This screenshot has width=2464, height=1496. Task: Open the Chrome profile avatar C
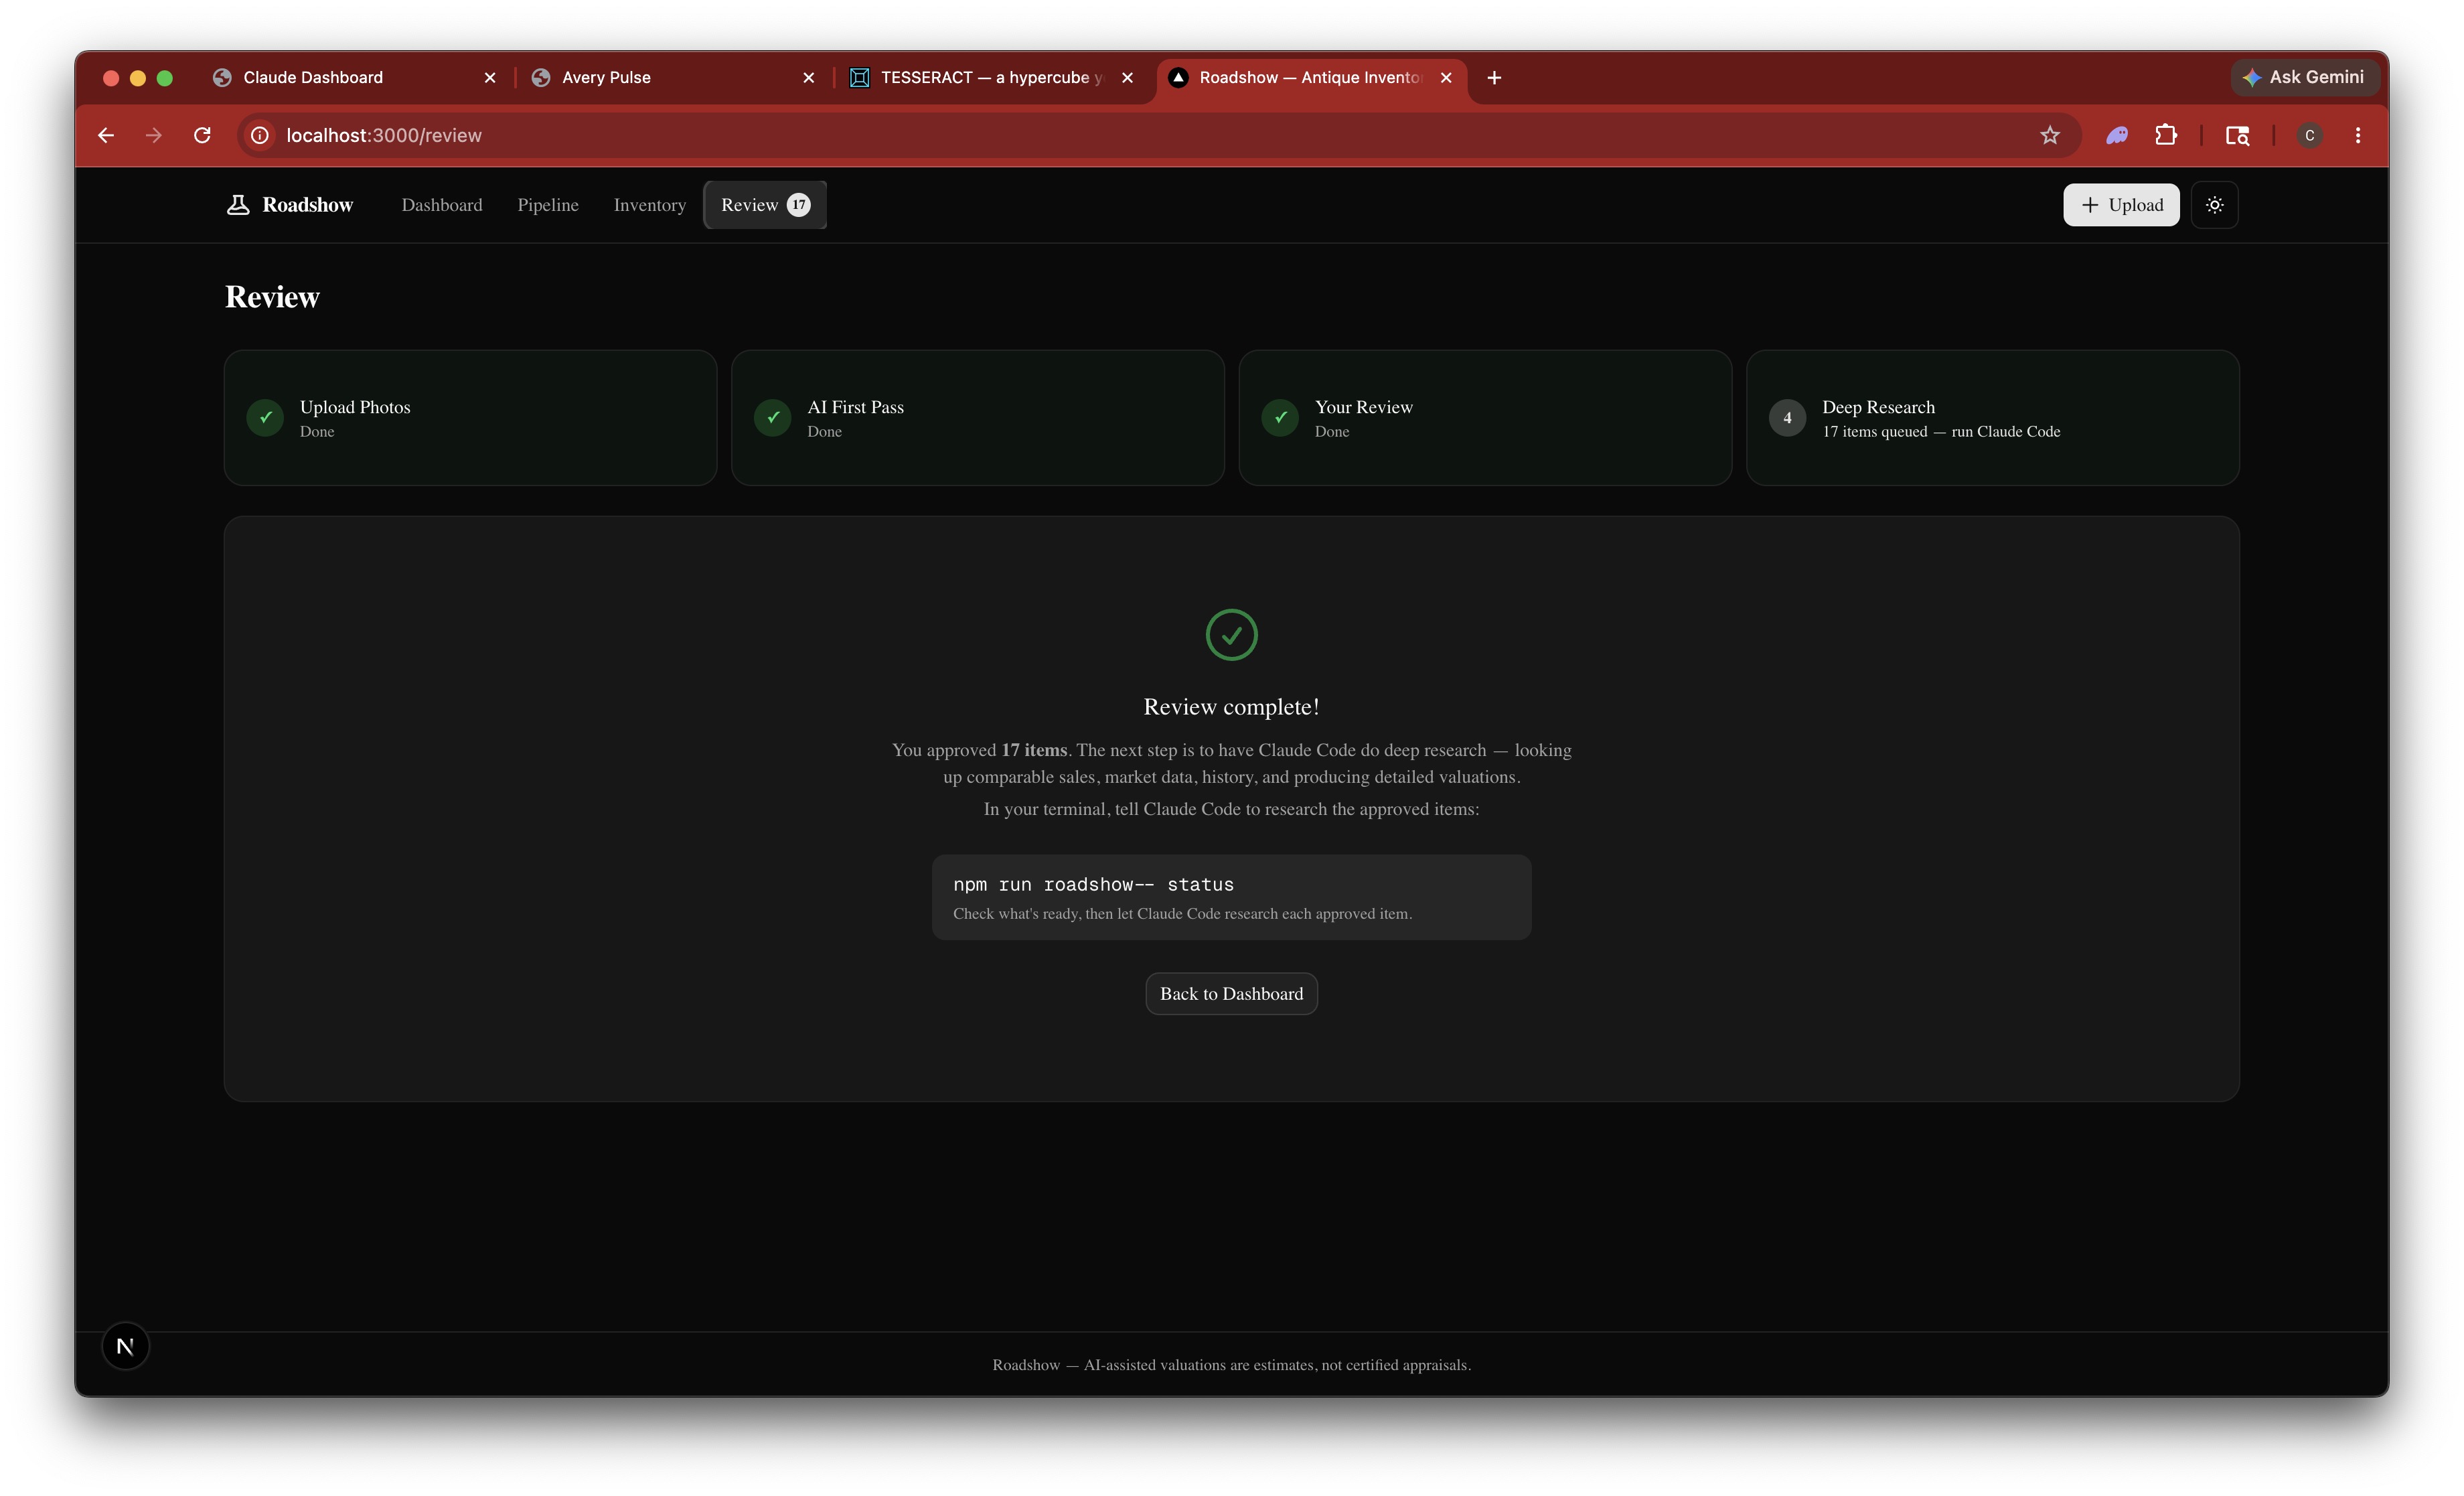(x=2309, y=135)
